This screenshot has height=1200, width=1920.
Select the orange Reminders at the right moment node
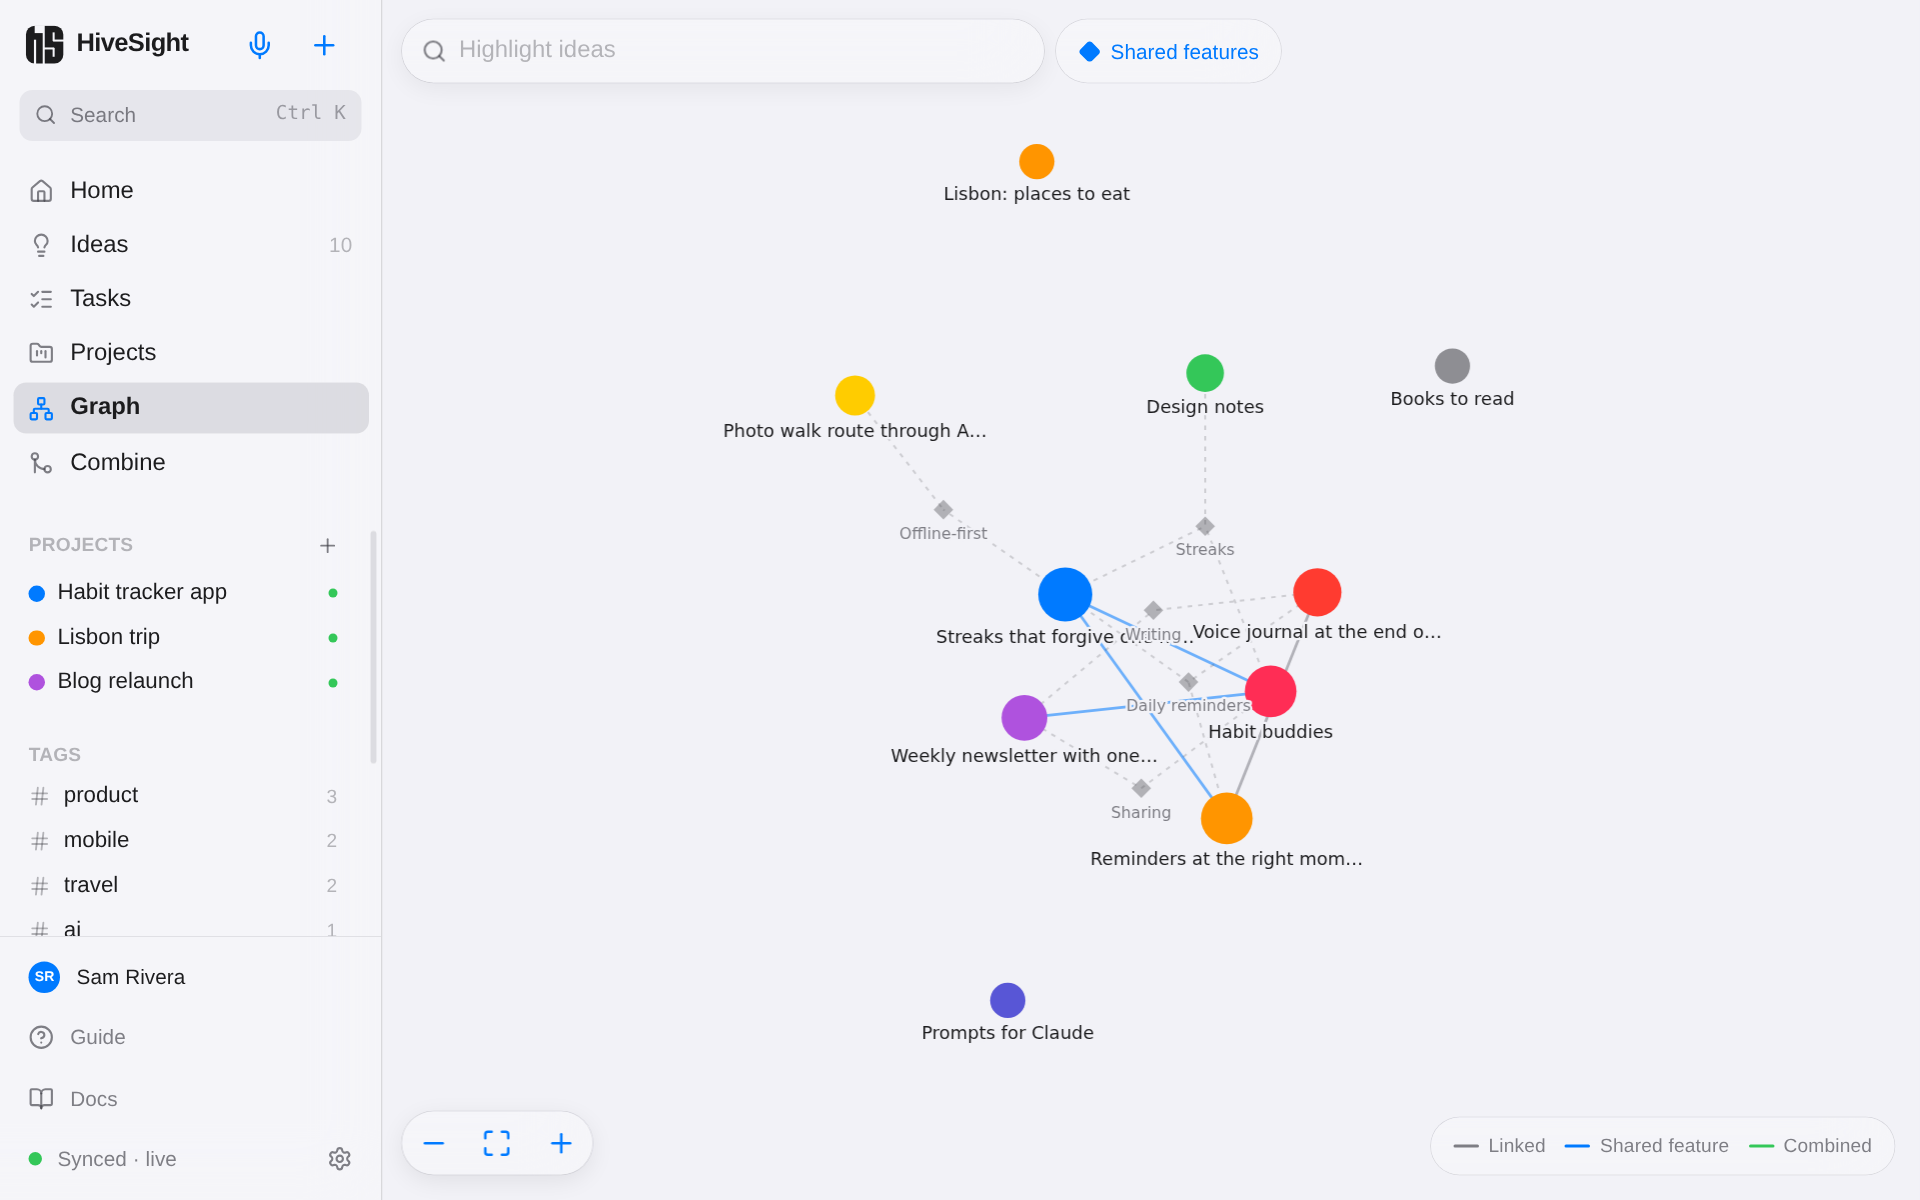[1227, 818]
